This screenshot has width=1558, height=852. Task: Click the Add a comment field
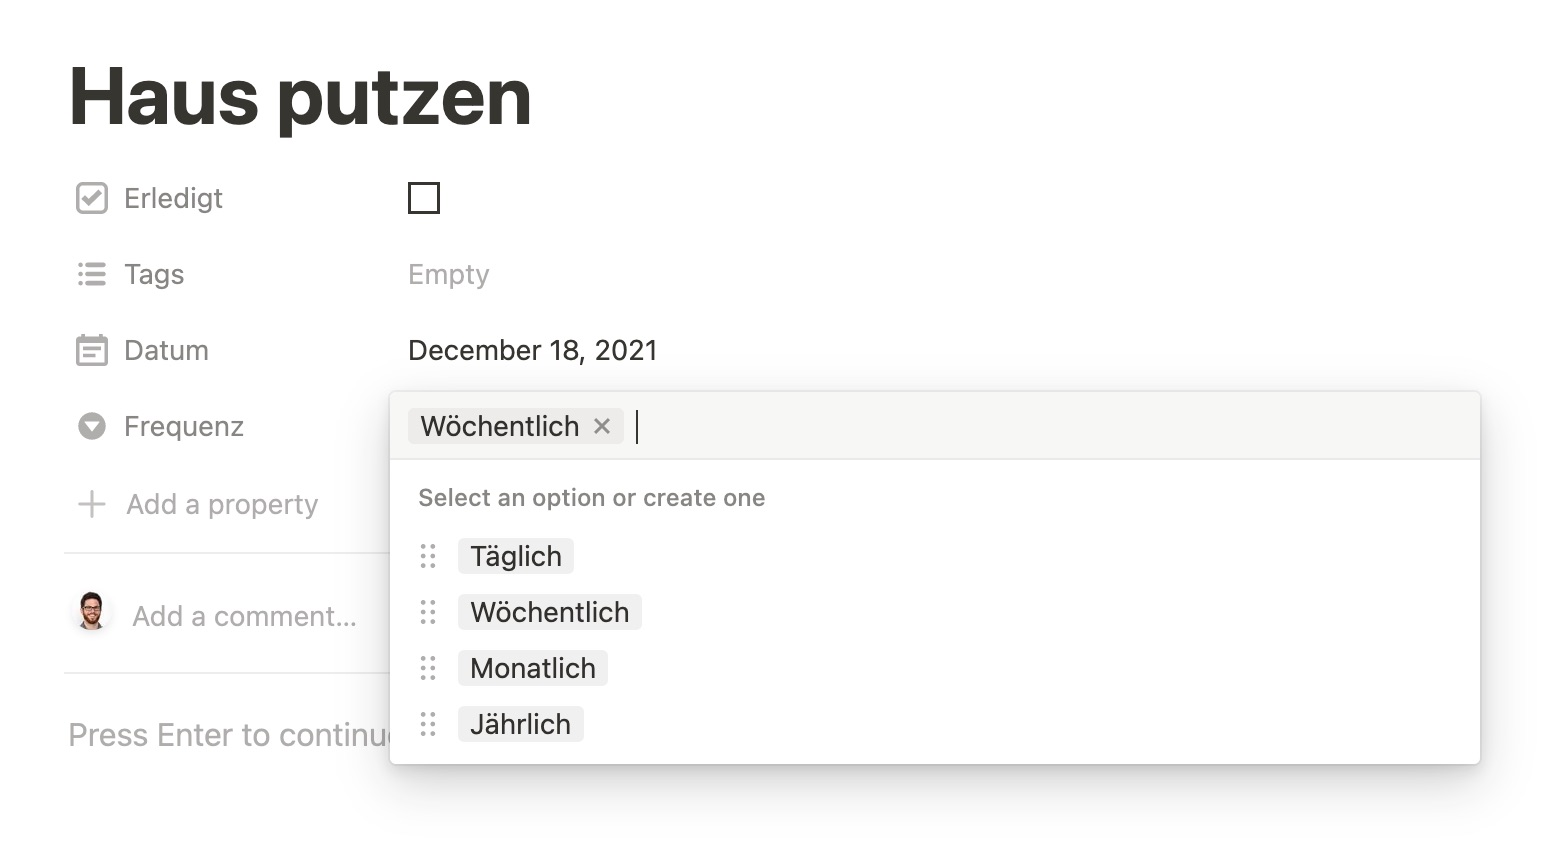point(245,616)
